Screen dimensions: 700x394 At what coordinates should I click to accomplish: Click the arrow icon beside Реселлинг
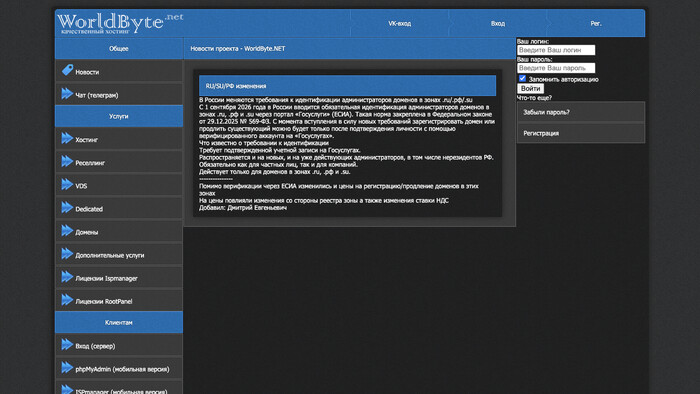point(67,161)
